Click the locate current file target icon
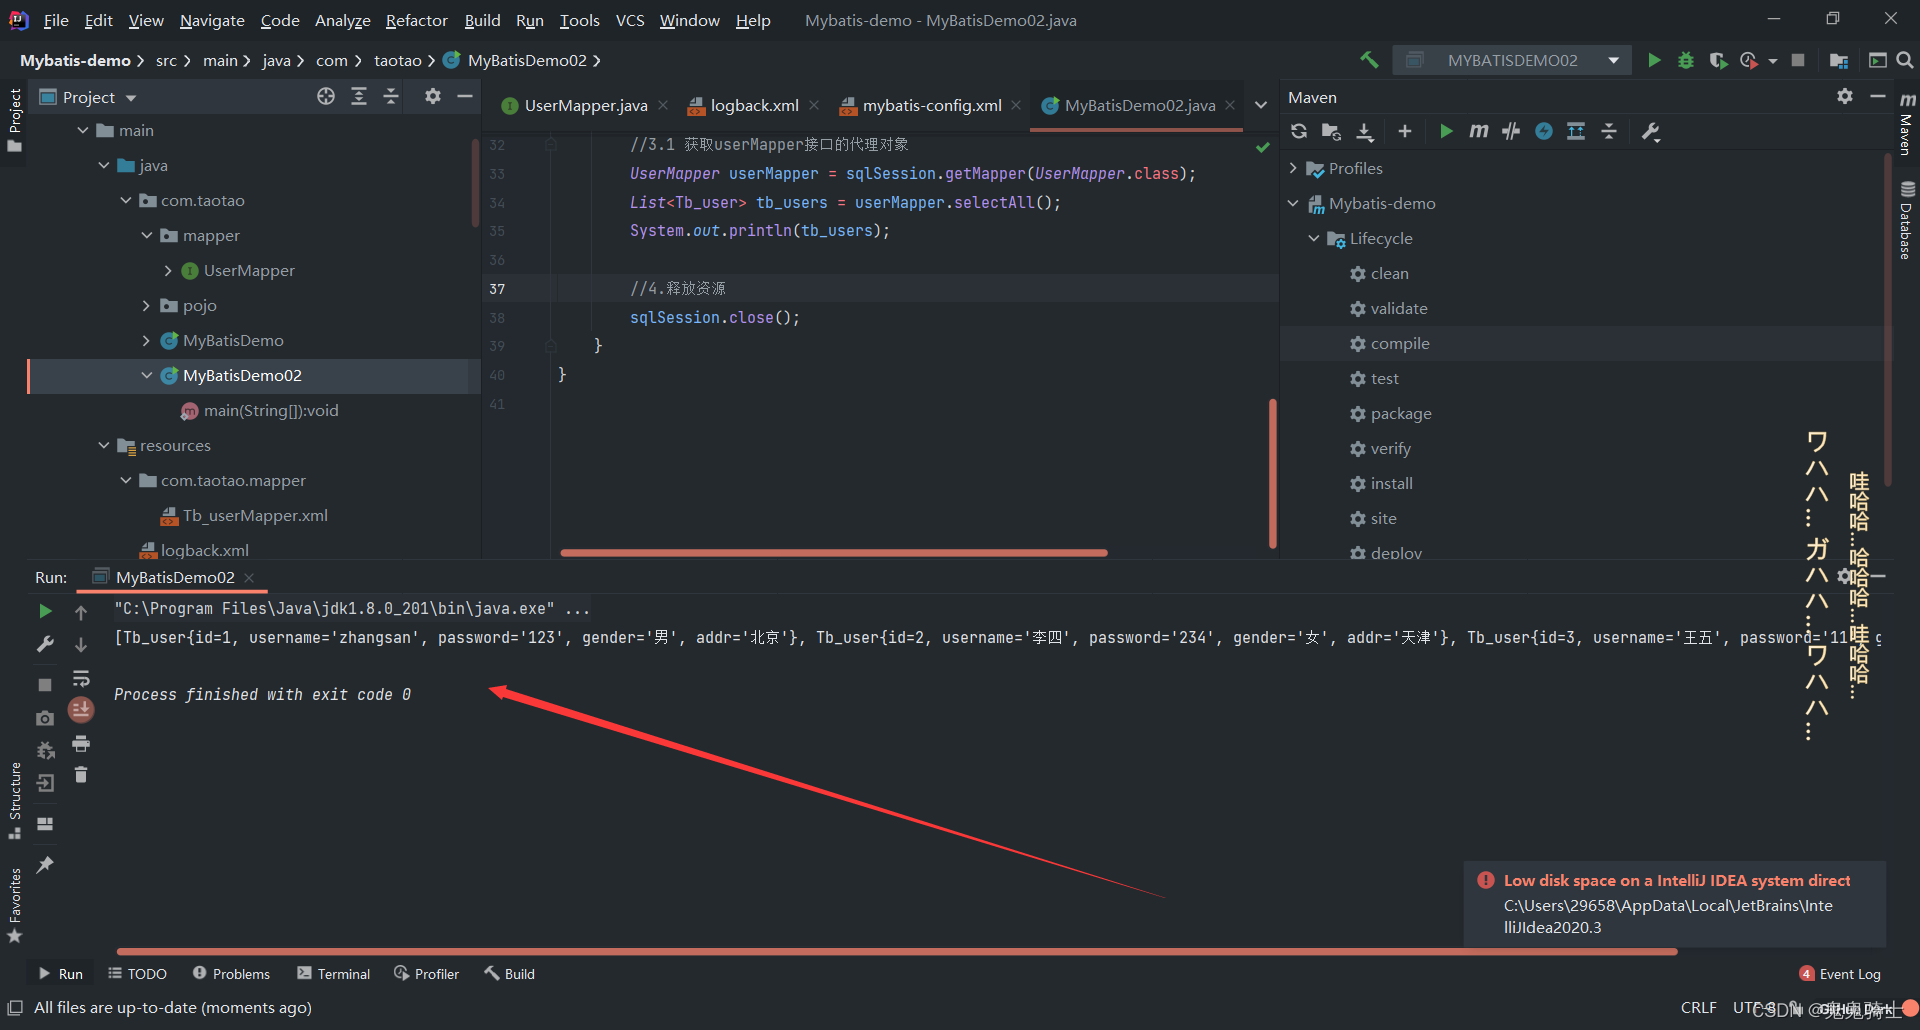The image size is (1920, 1030). point(326,96)
